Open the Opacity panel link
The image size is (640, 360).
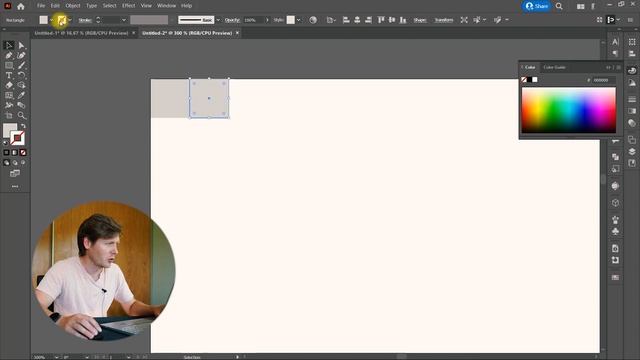[232, 20]
